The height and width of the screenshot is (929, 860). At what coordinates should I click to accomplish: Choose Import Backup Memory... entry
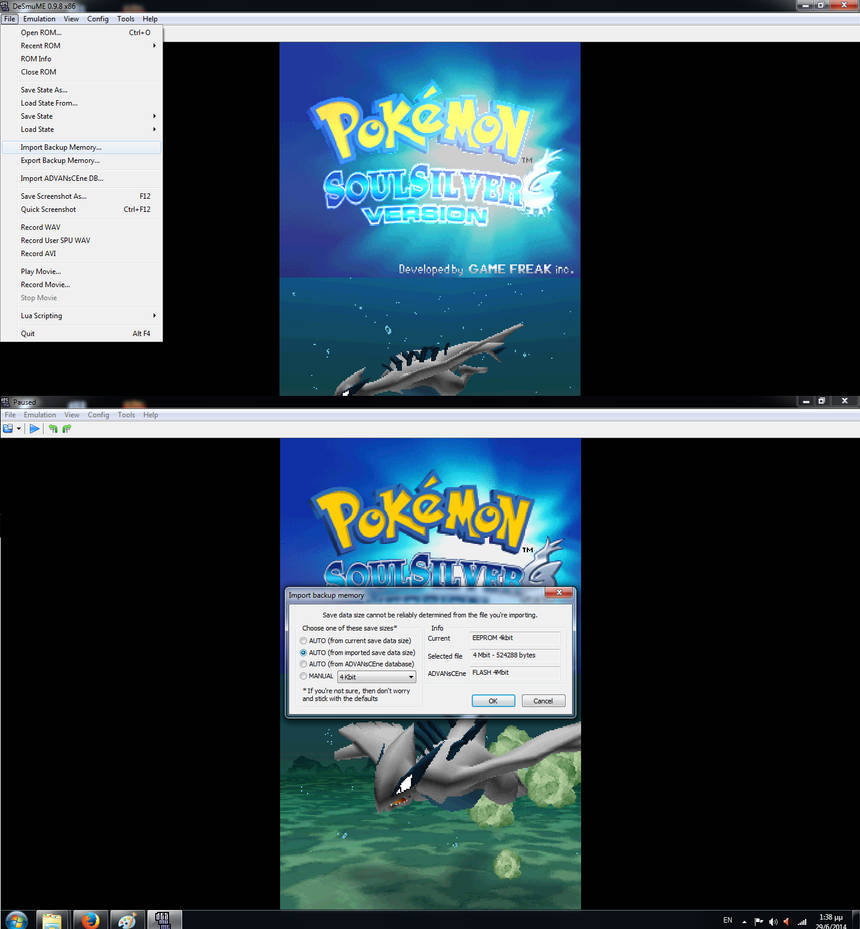(82, 147)
